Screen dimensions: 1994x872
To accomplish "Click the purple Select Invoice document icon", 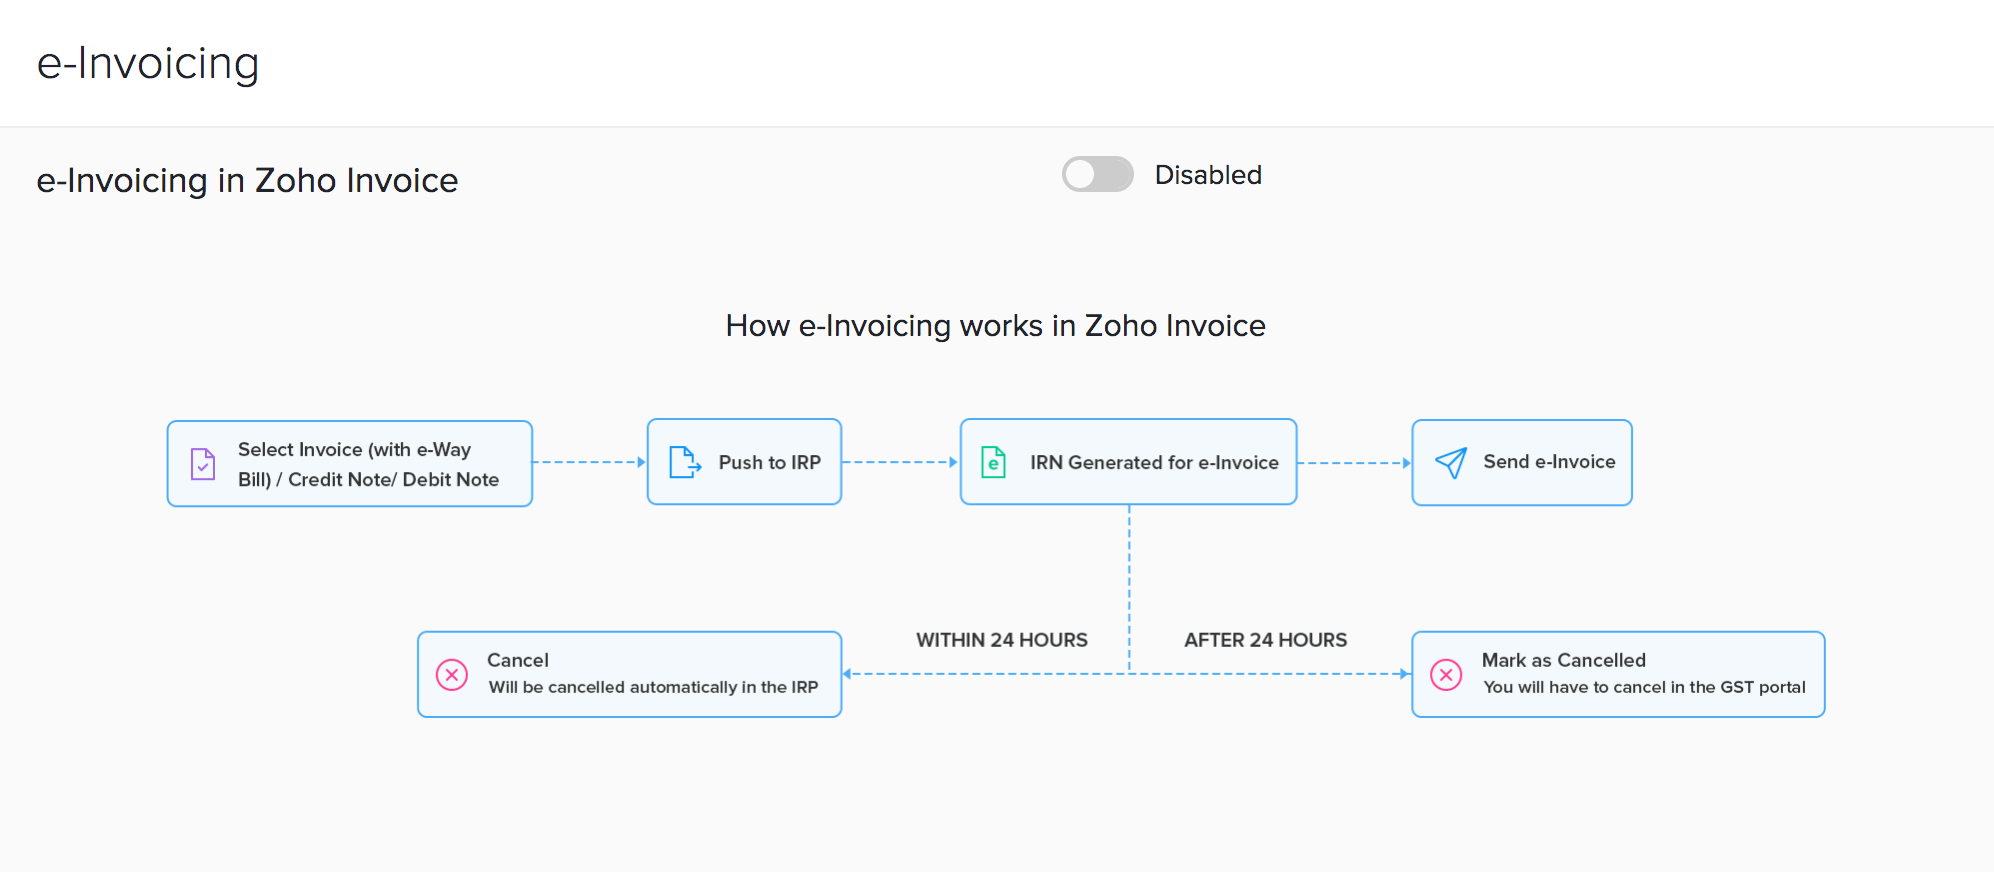I will [203, 464].
